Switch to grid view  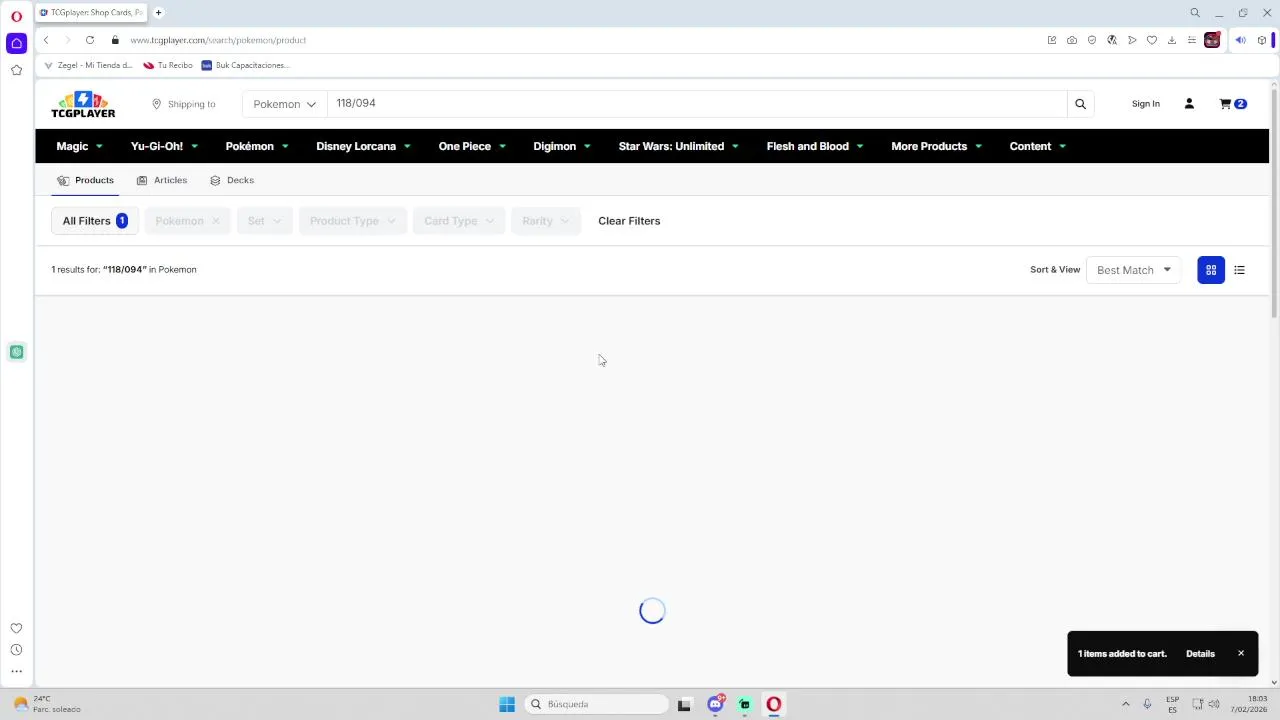click(x=1211, y=270)
